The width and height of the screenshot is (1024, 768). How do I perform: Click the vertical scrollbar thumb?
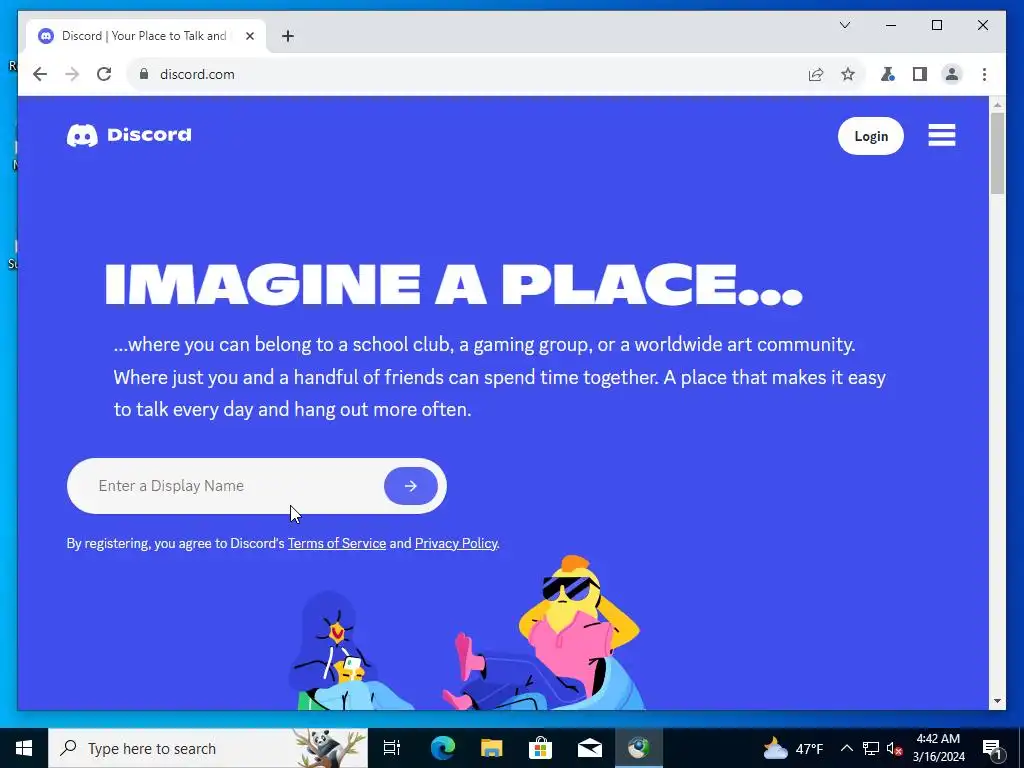point(997,153)
